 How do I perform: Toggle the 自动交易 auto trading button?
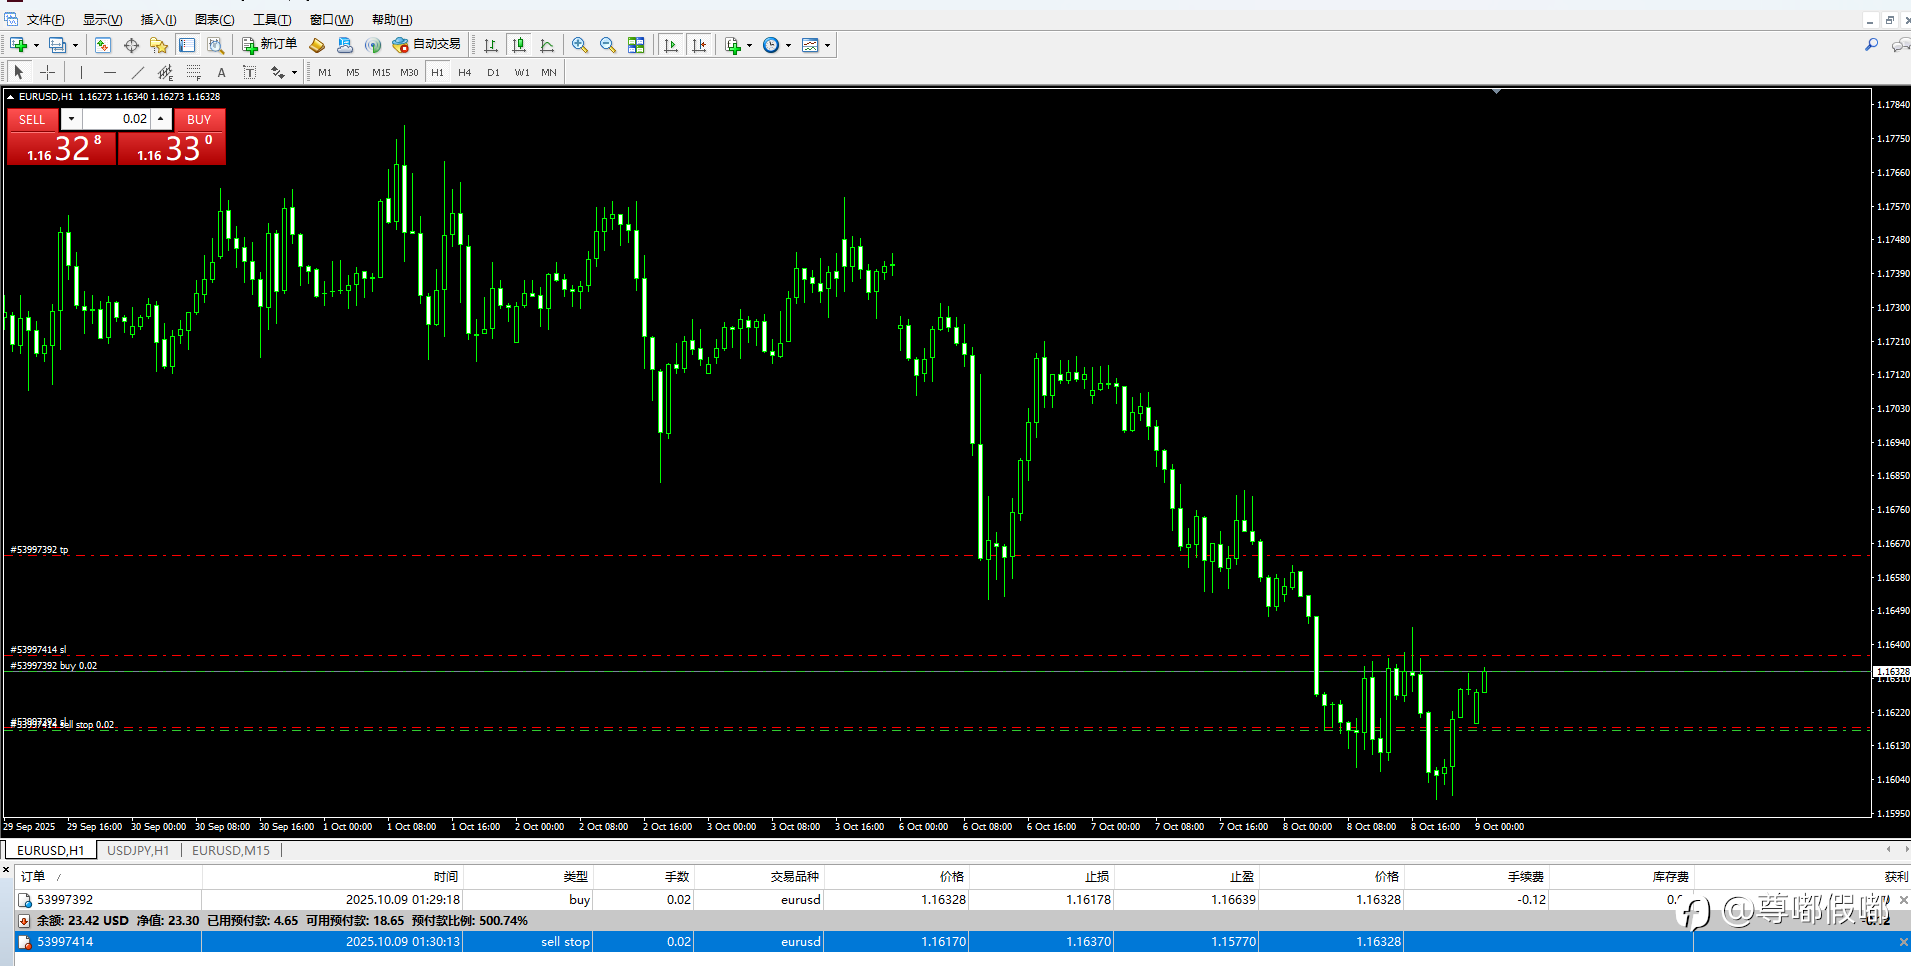[x=427, y=45]
